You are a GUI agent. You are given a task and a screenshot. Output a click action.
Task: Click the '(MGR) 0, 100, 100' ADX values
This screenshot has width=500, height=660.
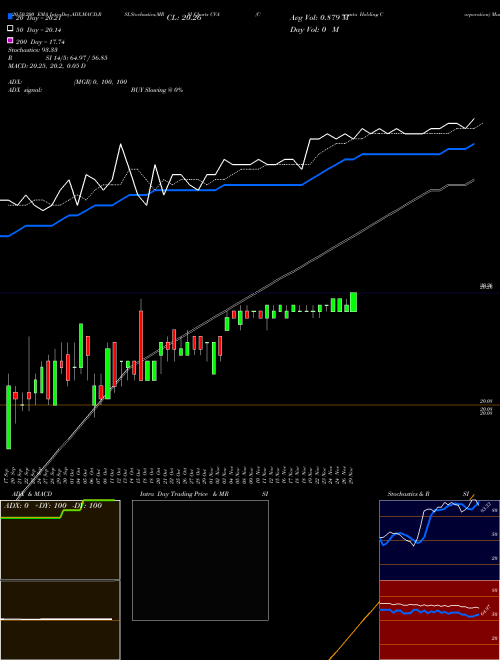click(100, 82)
